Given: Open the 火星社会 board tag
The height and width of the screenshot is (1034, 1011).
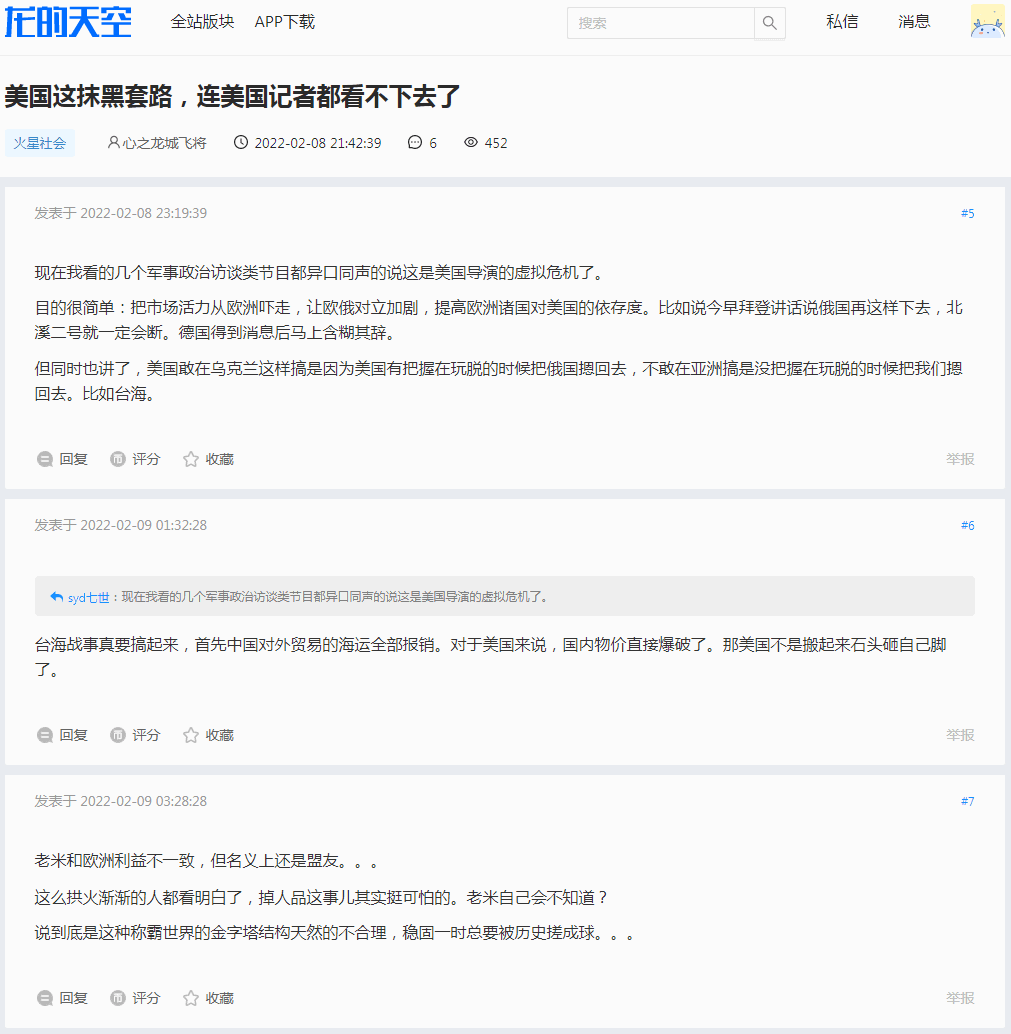Looking at the screenshot, I should tap(40, 143).
